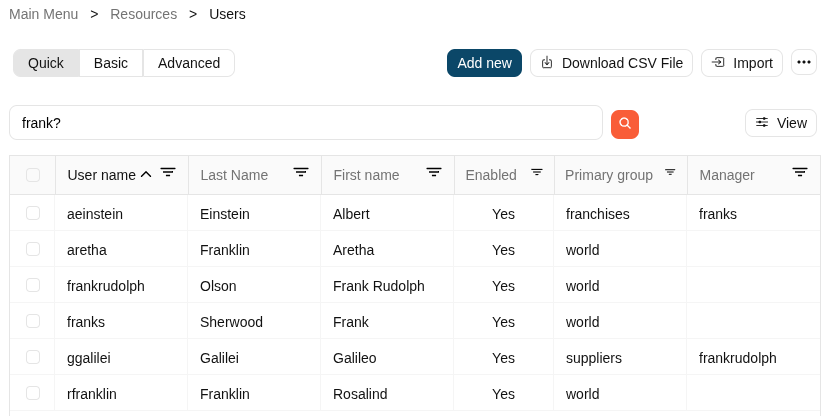Click the Add new button

484,63
